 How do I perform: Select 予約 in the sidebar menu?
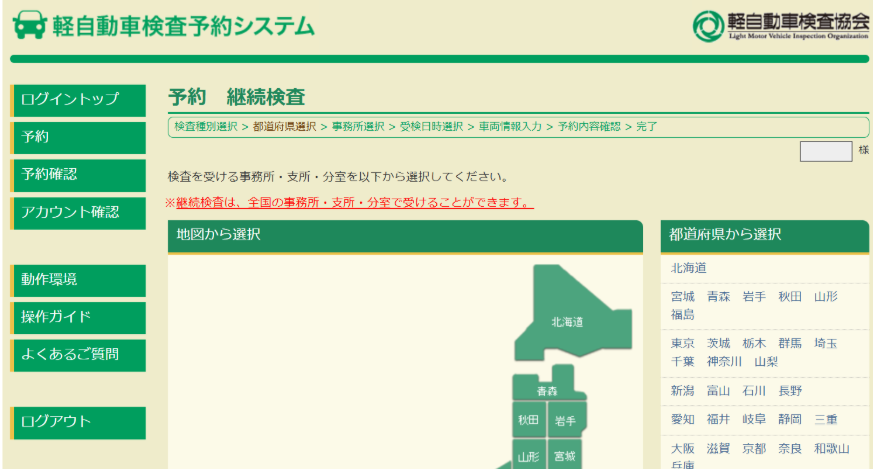click(79, 138)
